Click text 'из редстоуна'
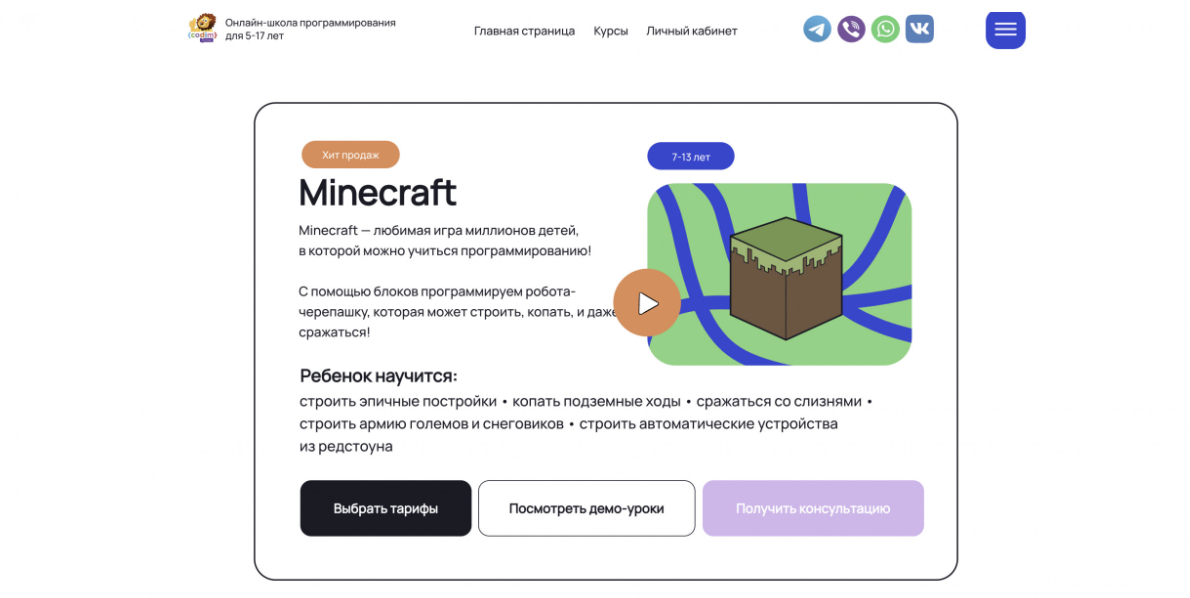This screenshot has width=1190, height=598. pyautogui.click(x=346, y=446)
